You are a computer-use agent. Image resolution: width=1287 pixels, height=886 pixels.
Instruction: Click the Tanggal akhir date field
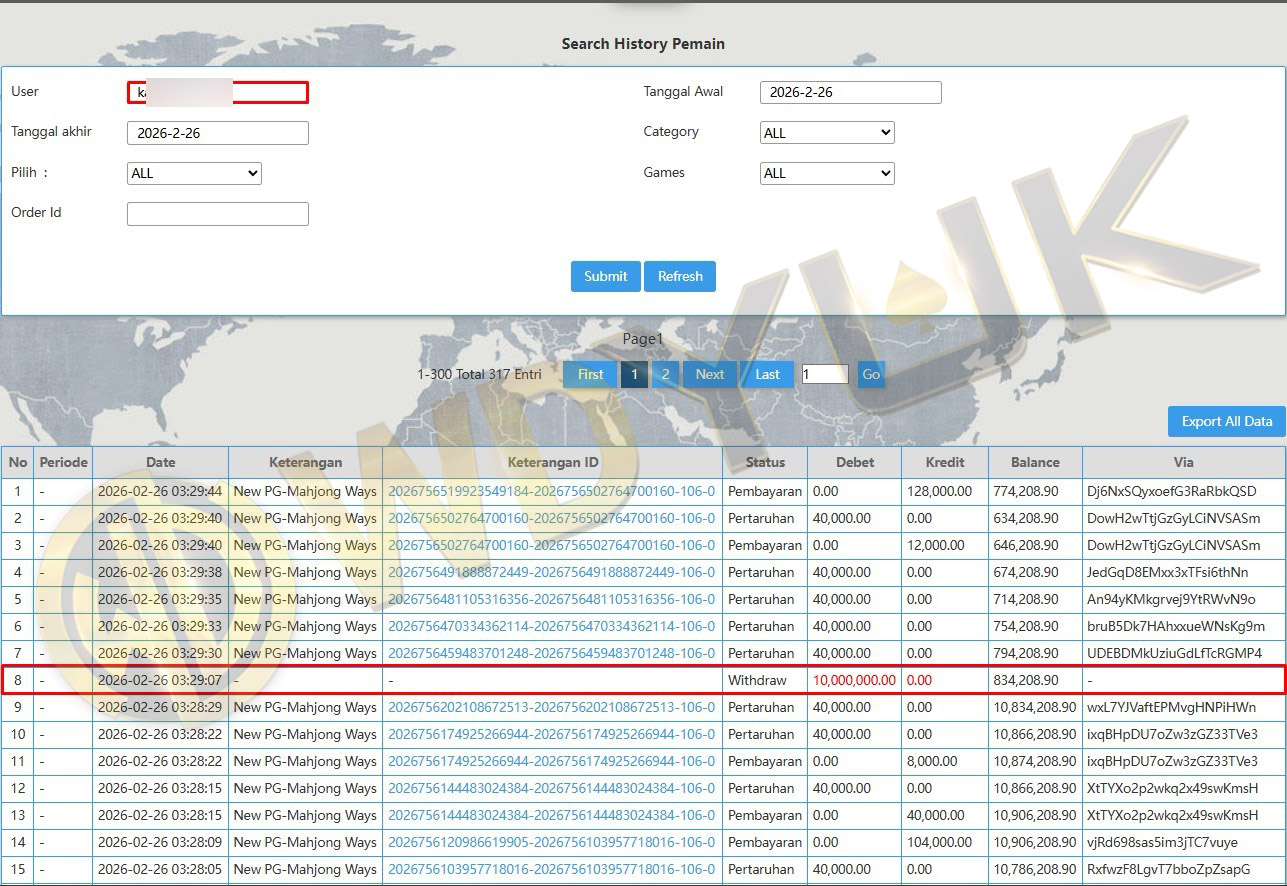(x=218, y=133)
